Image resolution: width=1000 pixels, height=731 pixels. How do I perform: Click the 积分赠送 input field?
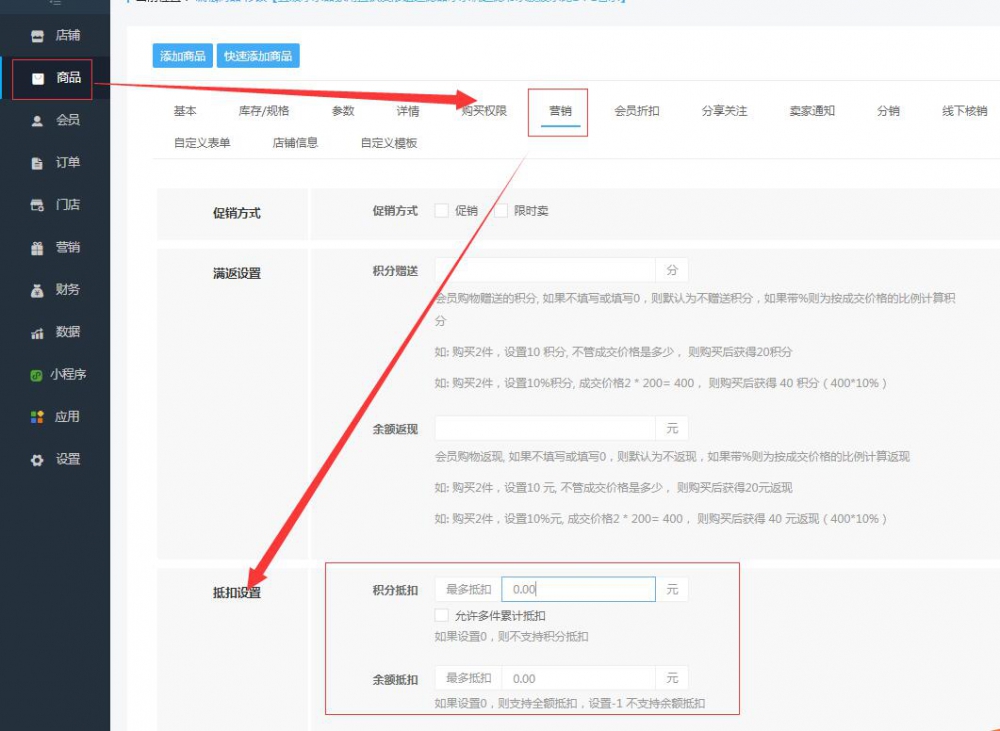(545, 270)
